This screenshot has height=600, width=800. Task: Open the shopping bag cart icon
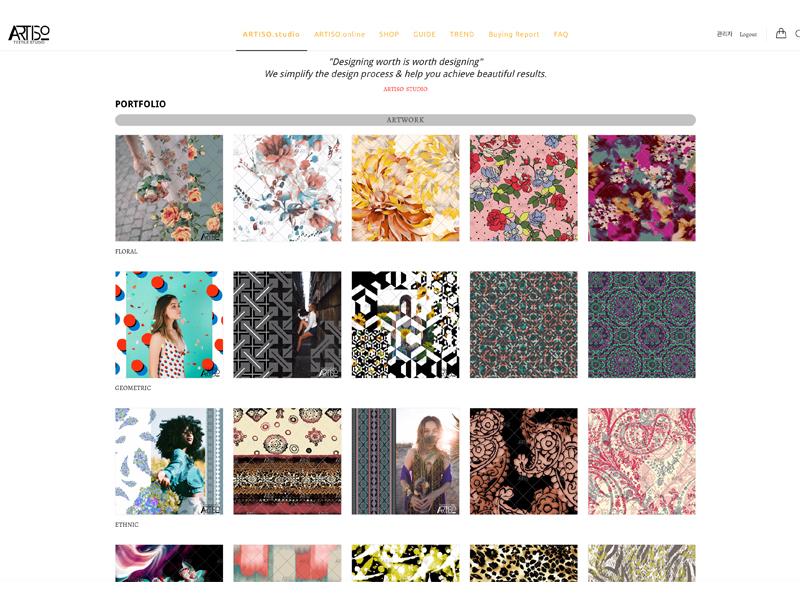pos(781,34)
